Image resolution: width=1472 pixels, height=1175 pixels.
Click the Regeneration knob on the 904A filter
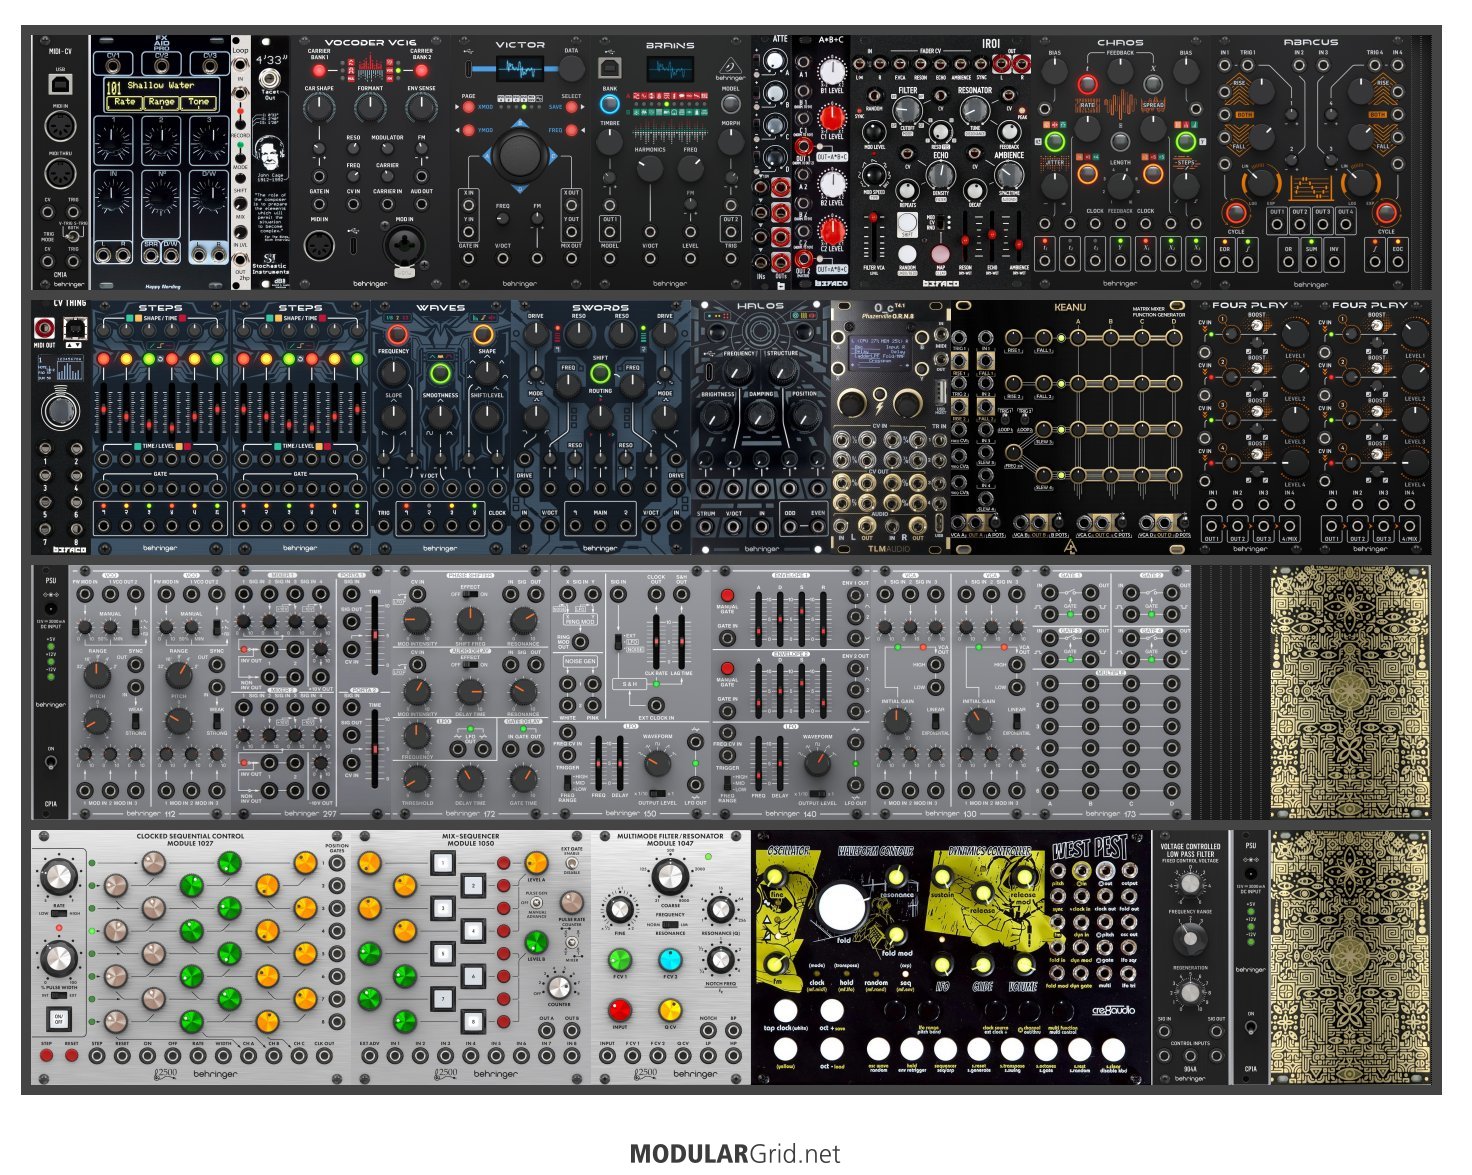coord(1190,993)
